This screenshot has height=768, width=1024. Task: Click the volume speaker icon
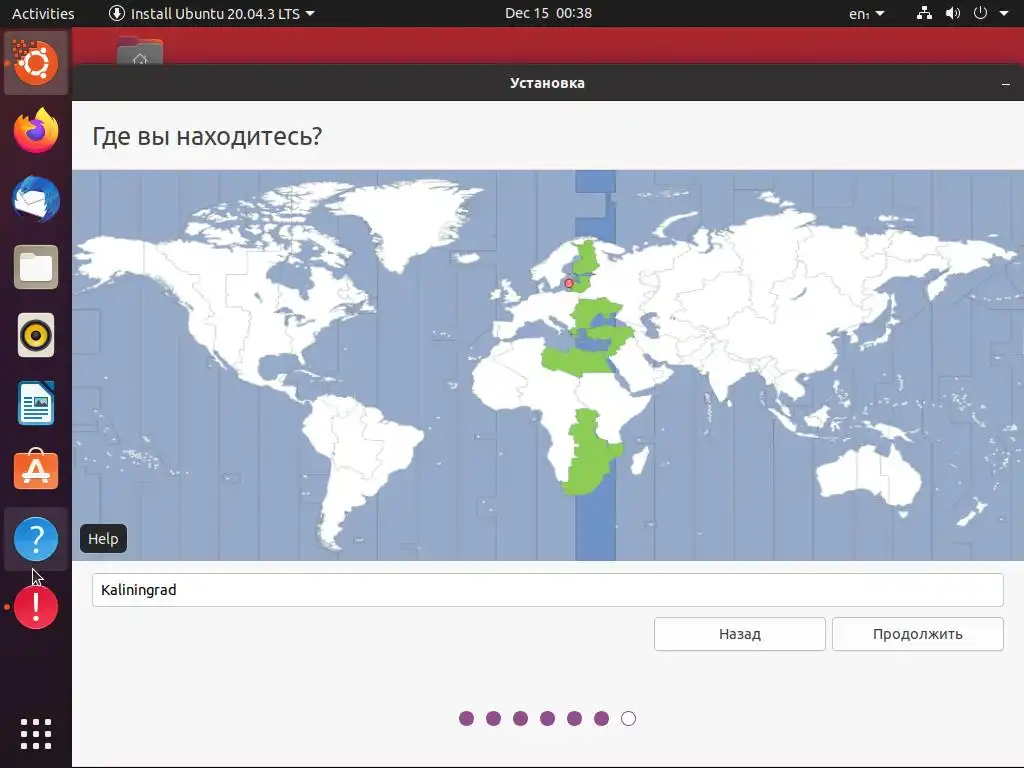(x=953, y=13)
